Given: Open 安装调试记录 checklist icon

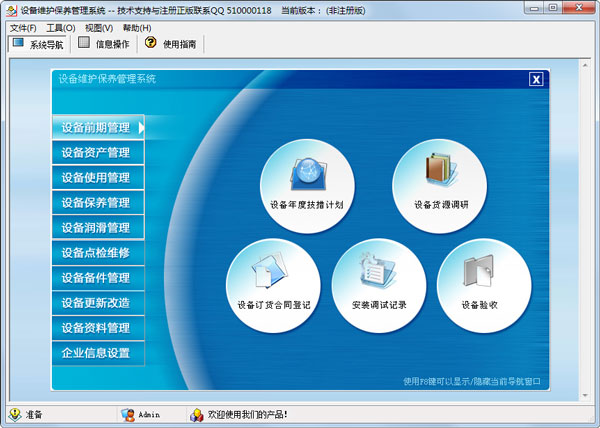Looking at the screenshot, I should 378,270.
